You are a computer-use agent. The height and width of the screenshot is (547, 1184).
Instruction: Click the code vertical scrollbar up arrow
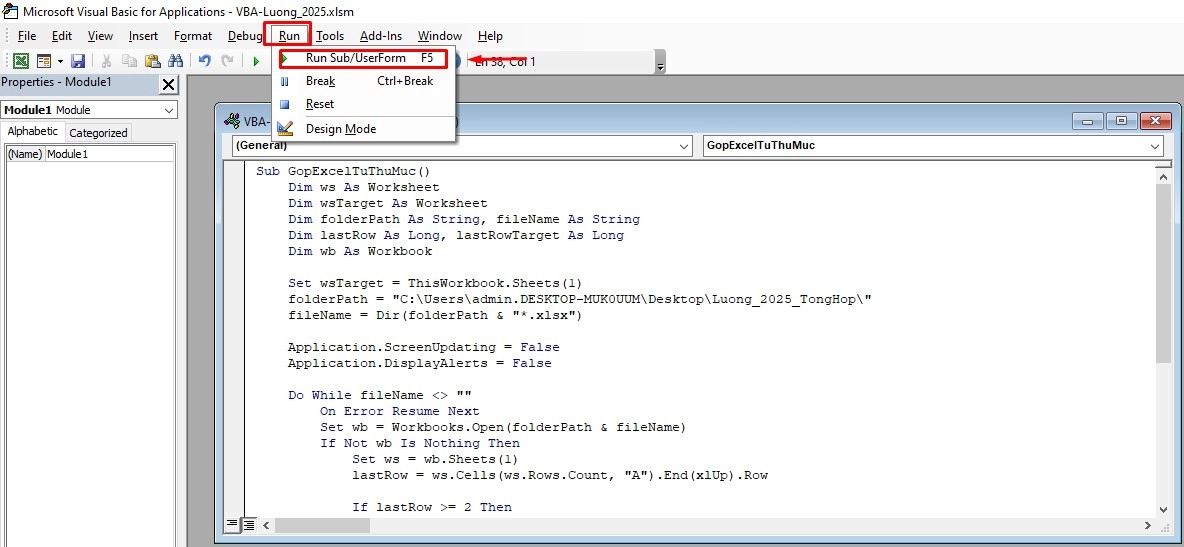(x=1164, y=175)
